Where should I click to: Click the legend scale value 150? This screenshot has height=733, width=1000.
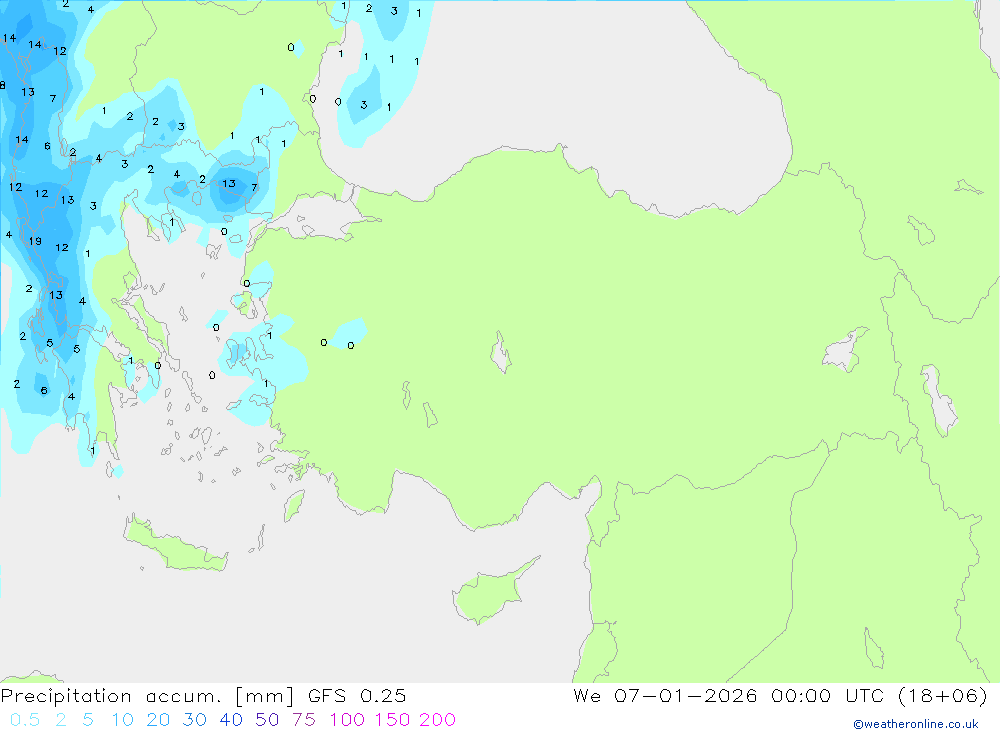coord(392,720)
